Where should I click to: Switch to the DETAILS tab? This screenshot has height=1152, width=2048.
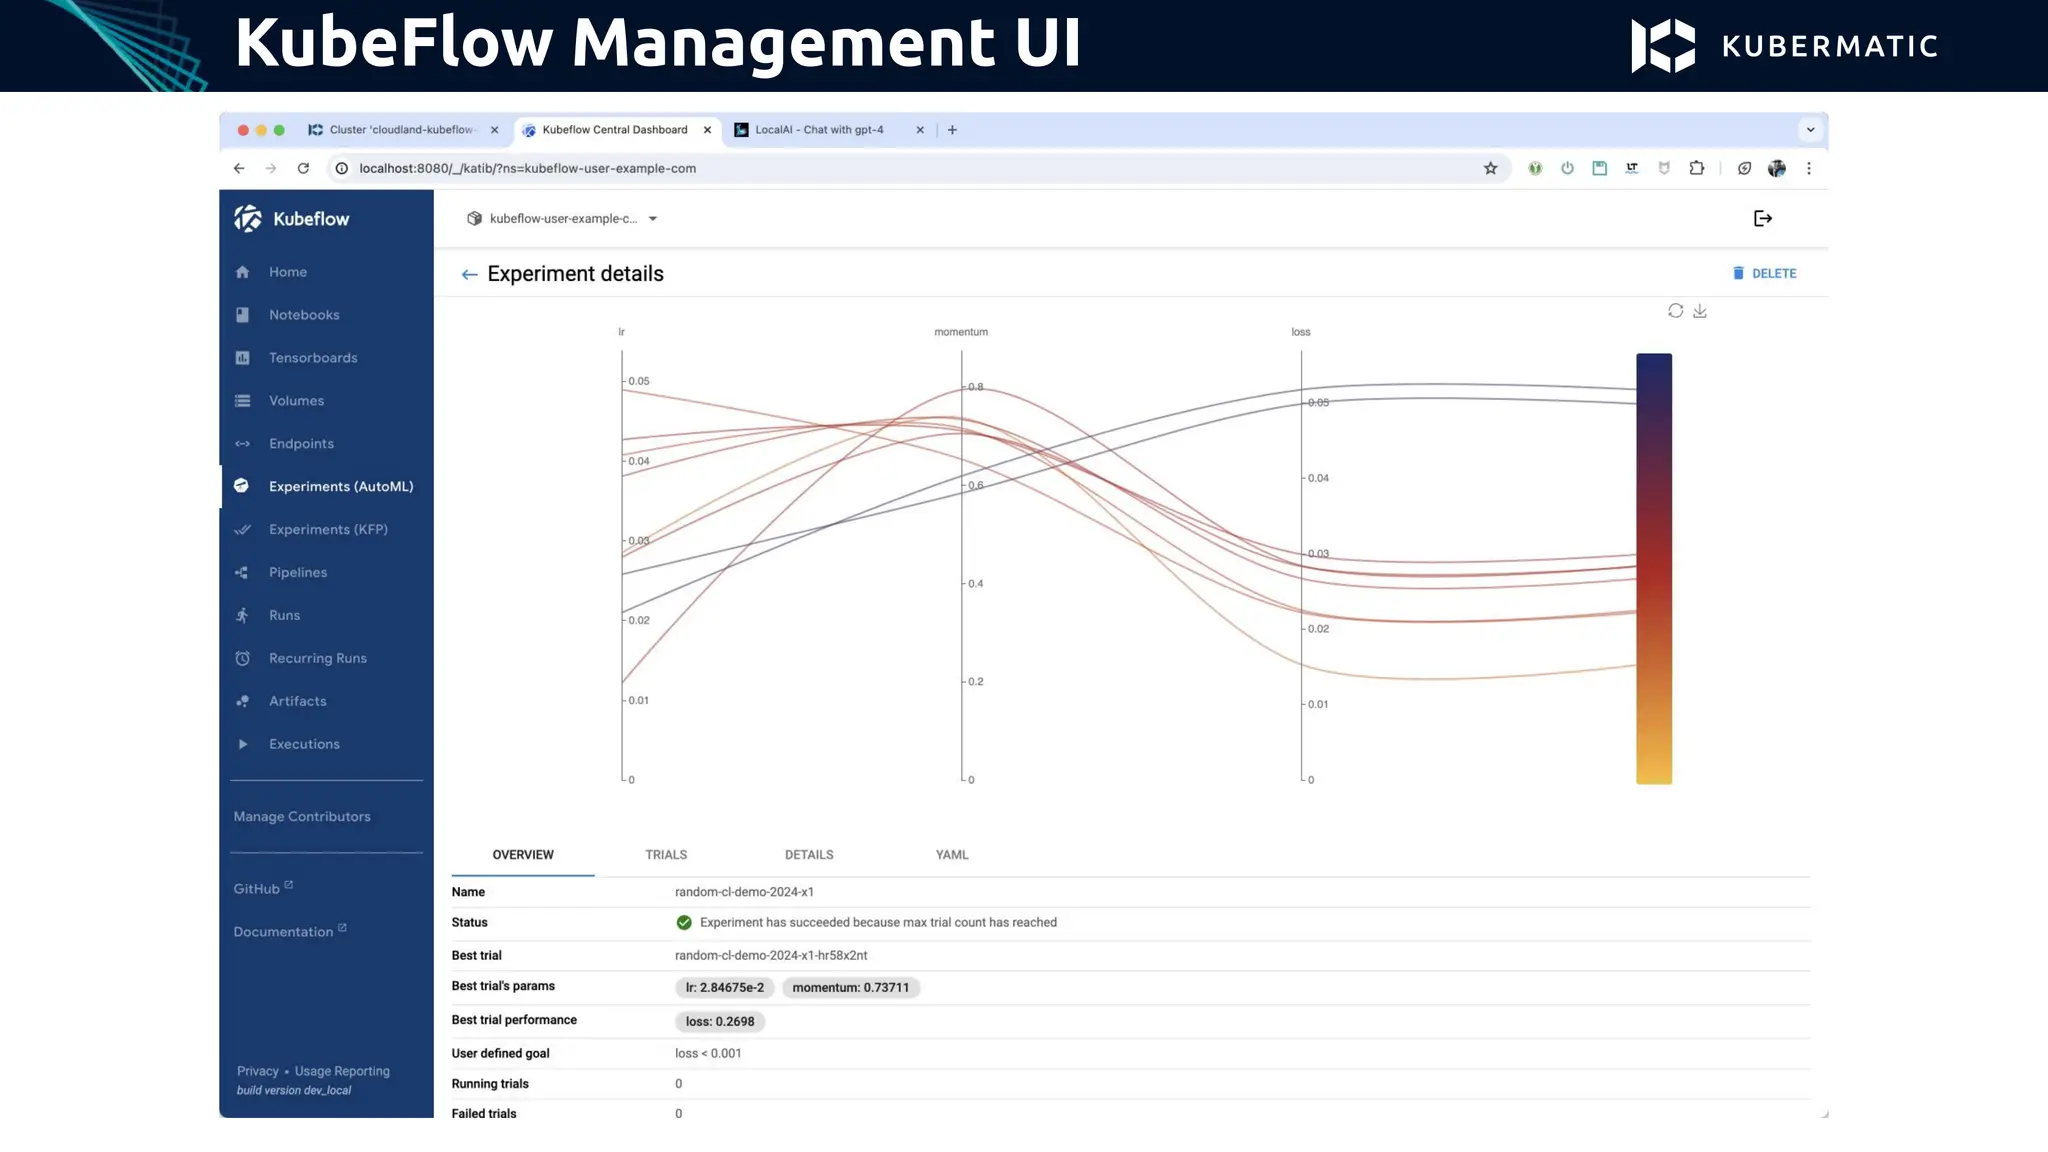(x=809, y=855)
